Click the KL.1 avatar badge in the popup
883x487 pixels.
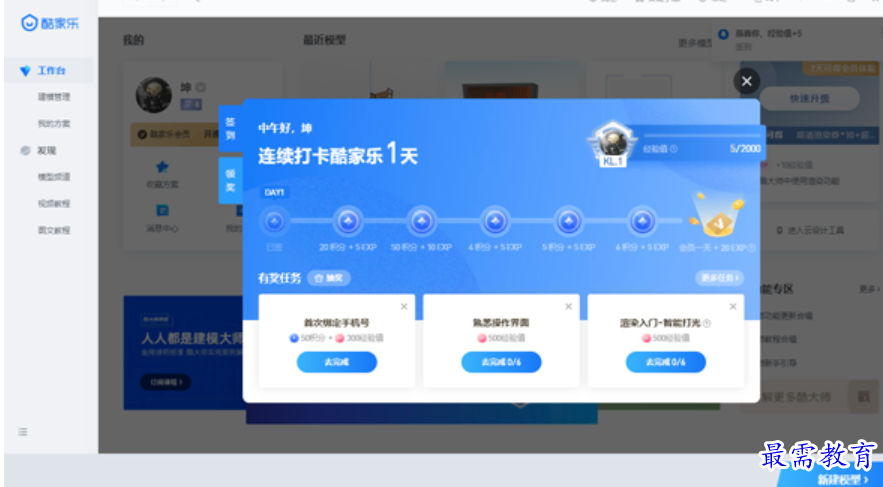pyautogui.click(x=612, y=145)
